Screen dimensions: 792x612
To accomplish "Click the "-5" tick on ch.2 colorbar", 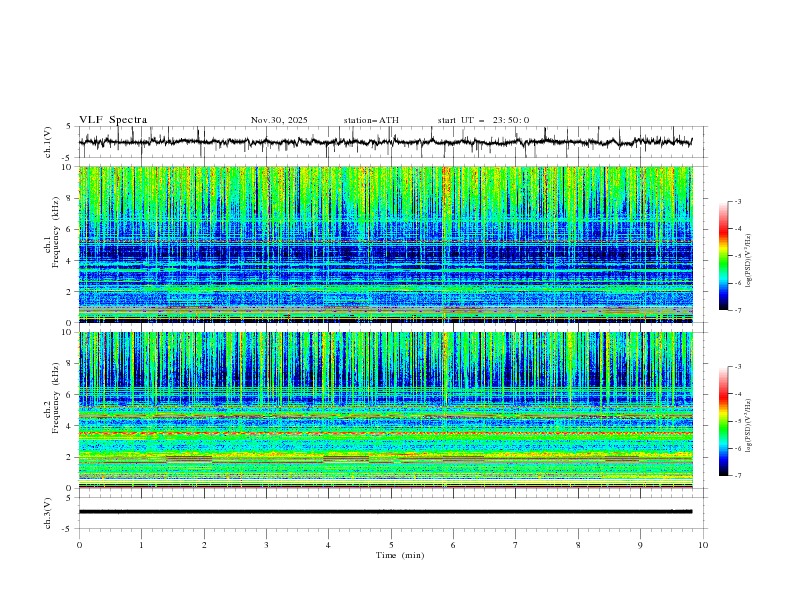I will click(x=738, y=421).
